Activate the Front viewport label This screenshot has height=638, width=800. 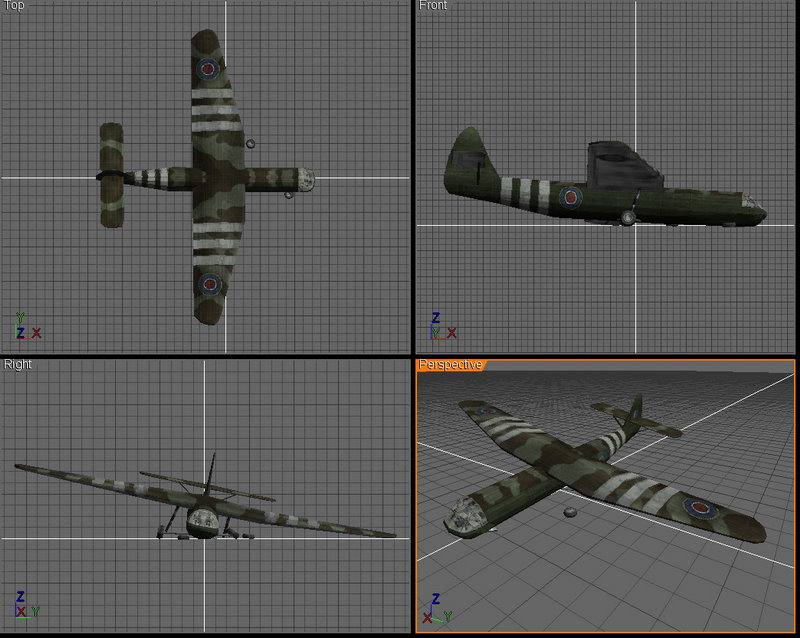tap(433, 6)
